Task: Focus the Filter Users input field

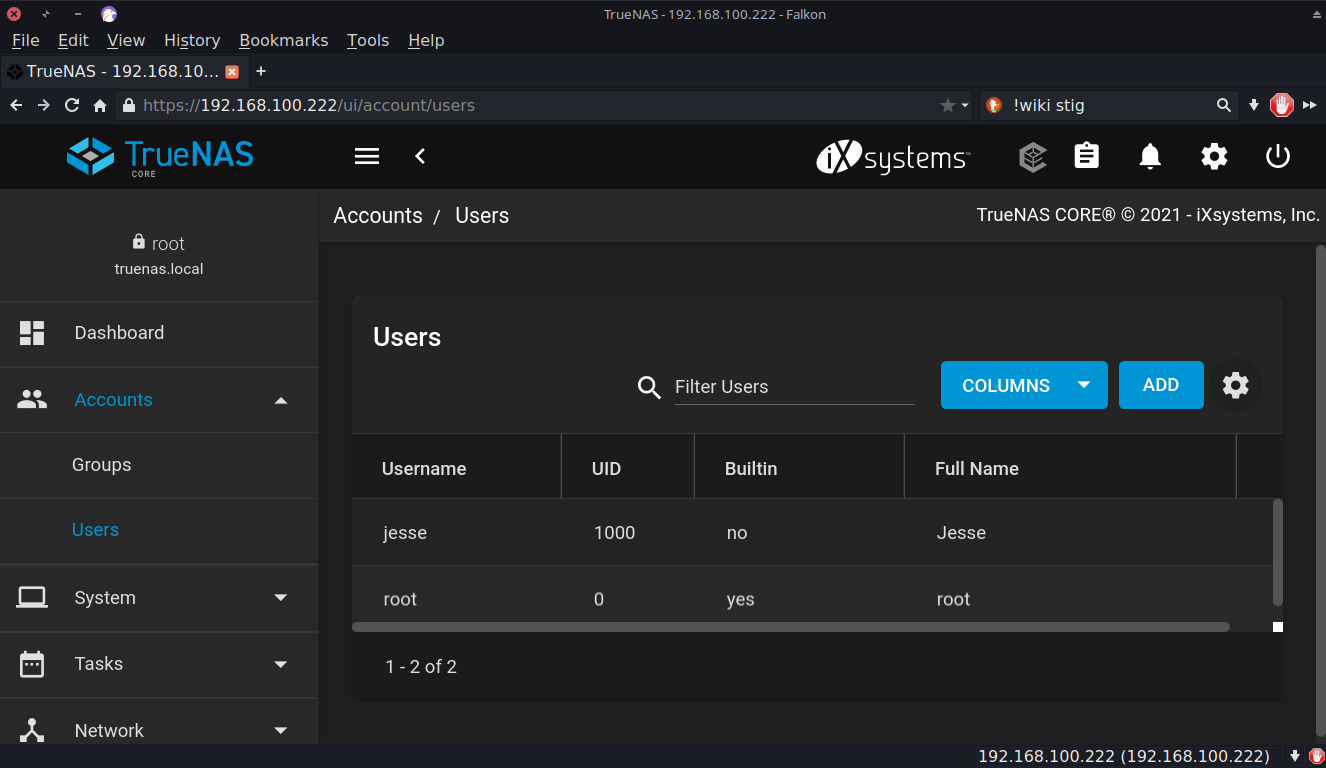Action: pyautogui.click(x=794, y=387)
